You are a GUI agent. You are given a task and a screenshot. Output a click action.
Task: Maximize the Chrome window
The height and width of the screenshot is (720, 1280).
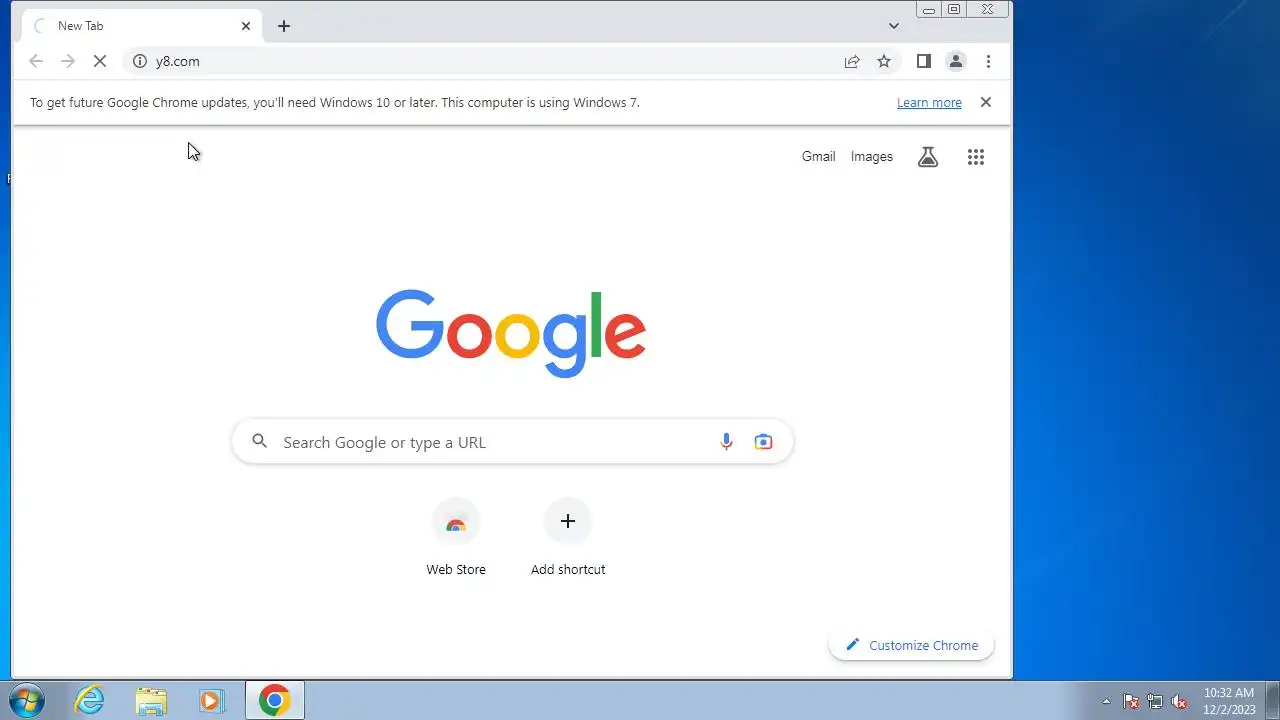pos(954,9)
